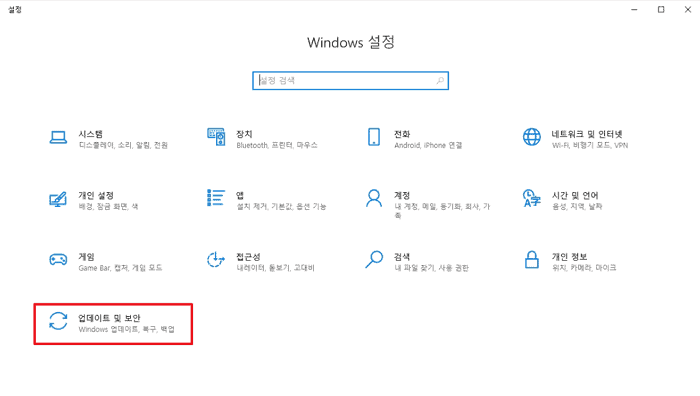Viewport: 700px width, 396px height.
Task: Open the 검색 (Search) magnifier category icon
Action: pyautogui.click(x=374, y=259)
